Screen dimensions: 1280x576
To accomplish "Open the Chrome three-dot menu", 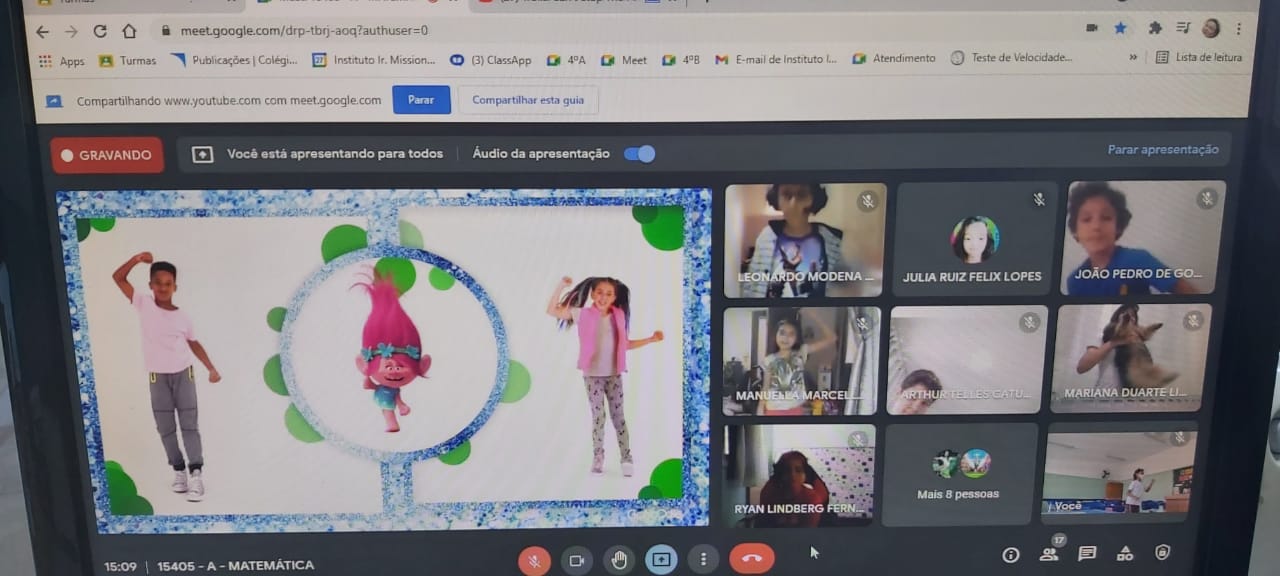I will (1239, 28).
